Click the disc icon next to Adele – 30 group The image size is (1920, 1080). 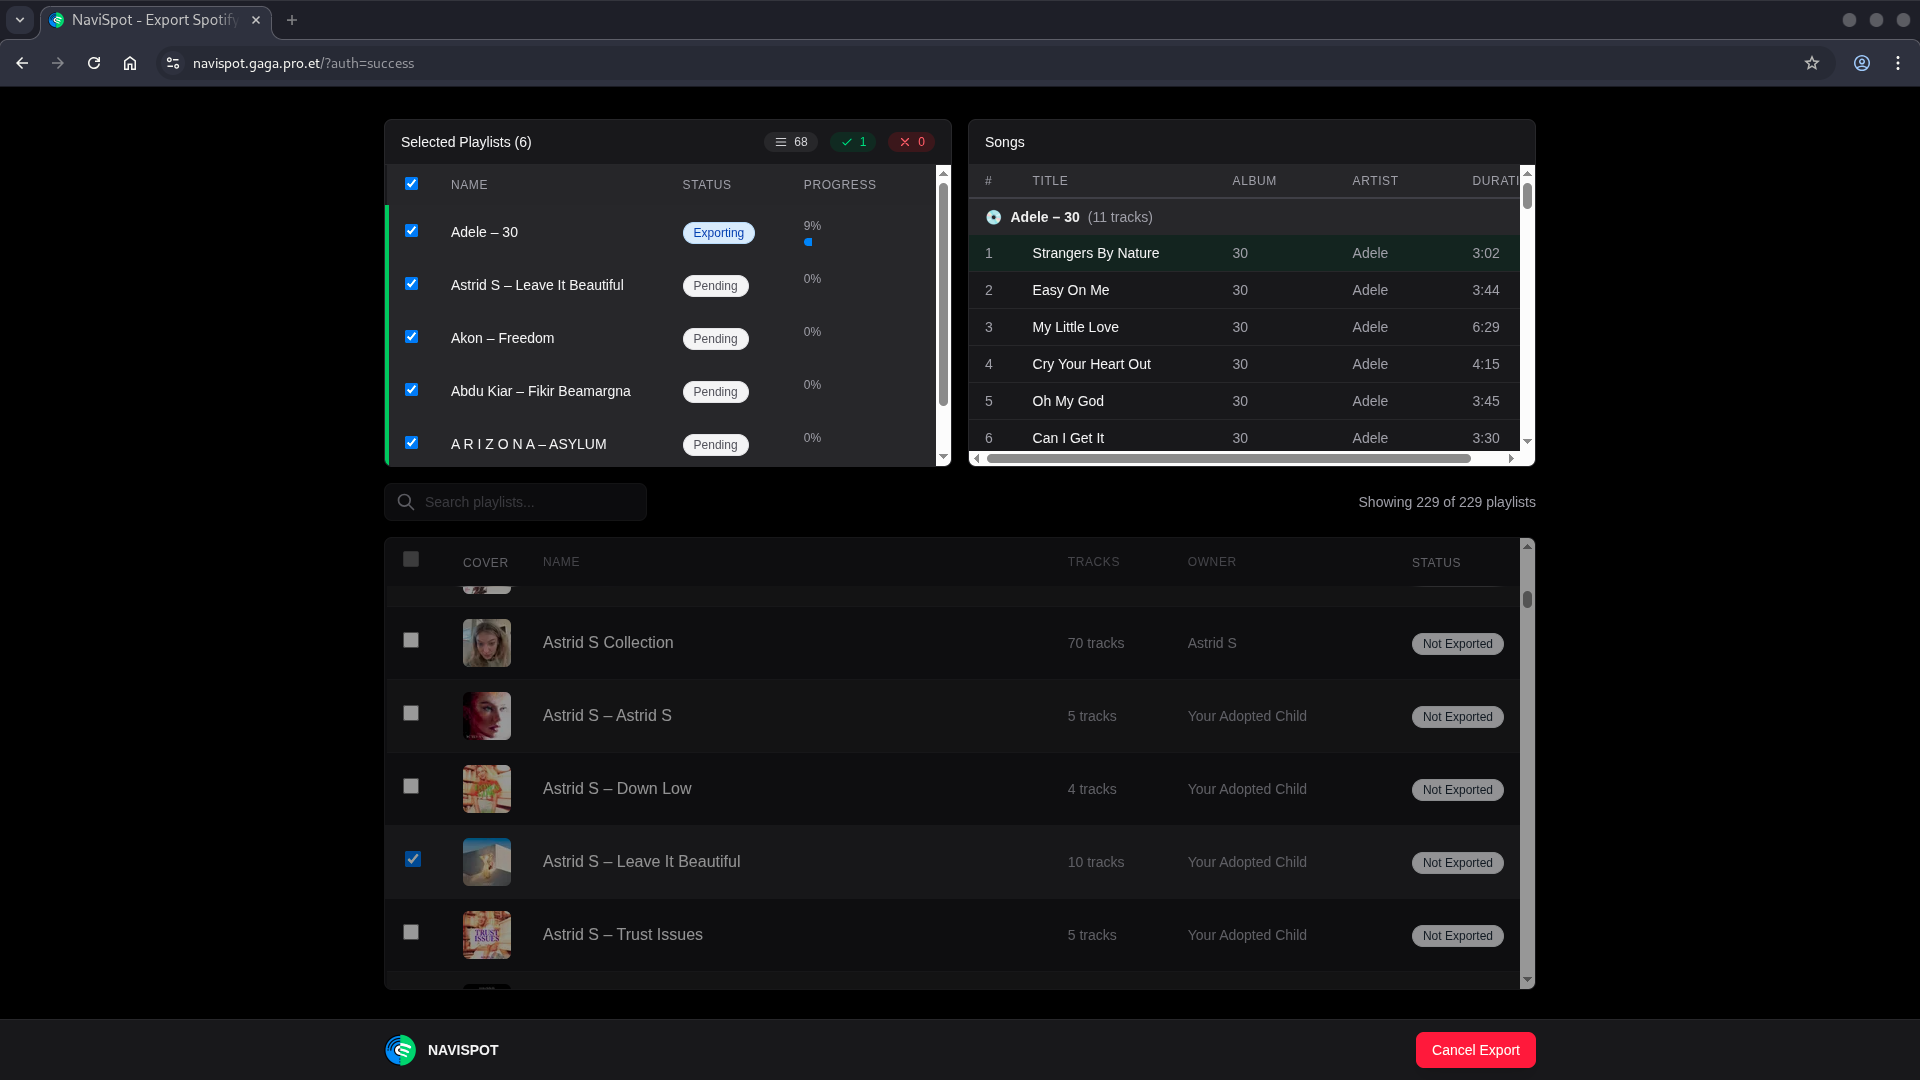[x=993, y=217]
